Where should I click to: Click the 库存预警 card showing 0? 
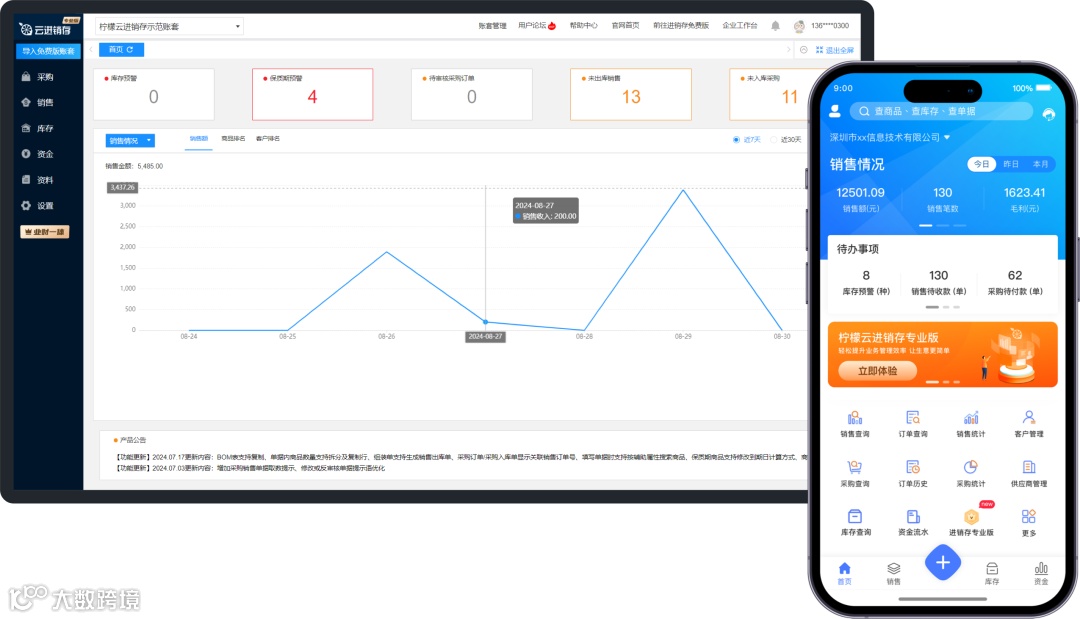coord(154,94)
